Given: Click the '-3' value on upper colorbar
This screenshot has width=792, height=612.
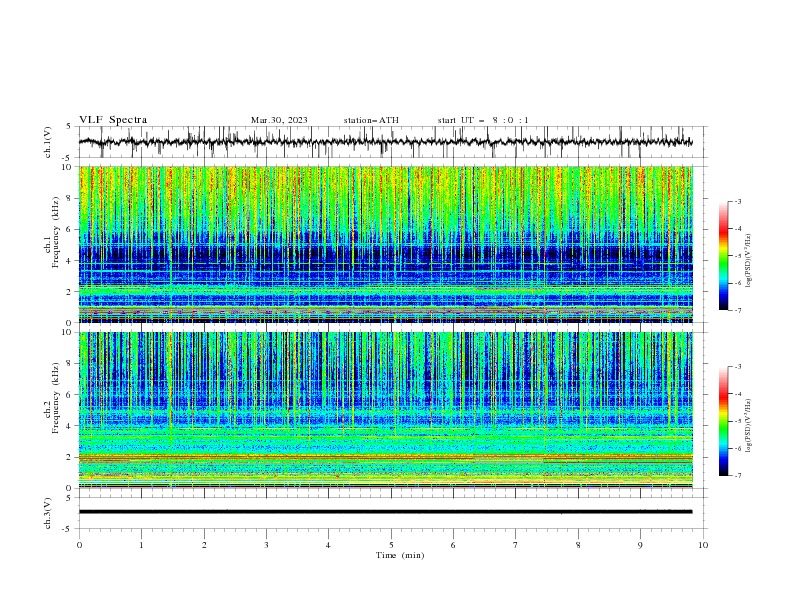Looking at the screenshot, I should [737, 201].
